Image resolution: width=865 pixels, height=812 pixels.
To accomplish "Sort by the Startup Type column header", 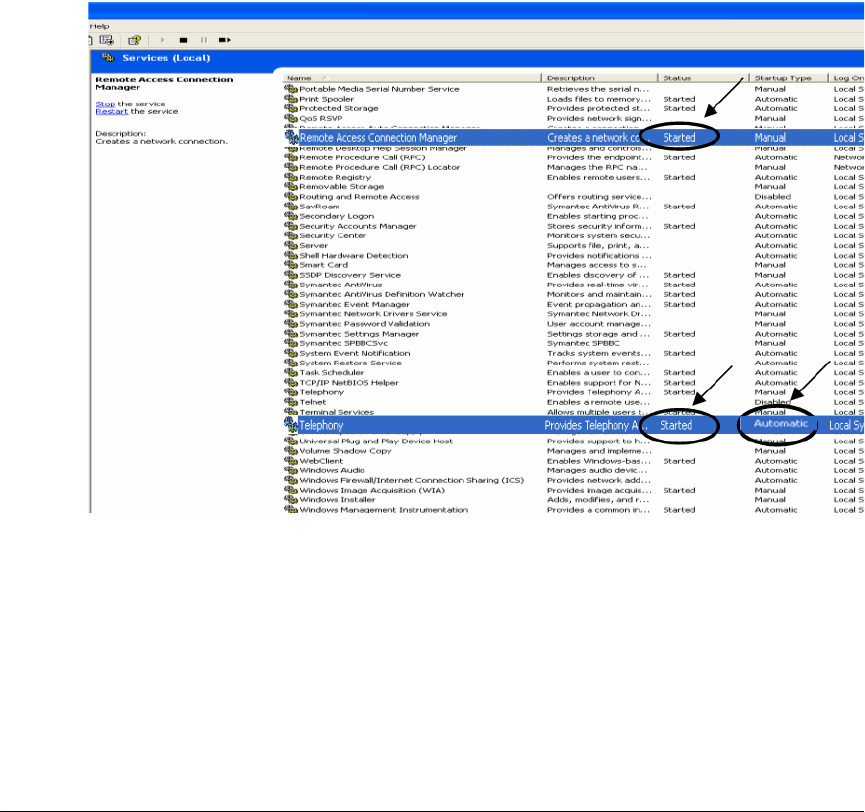I will tap(786, 78).
